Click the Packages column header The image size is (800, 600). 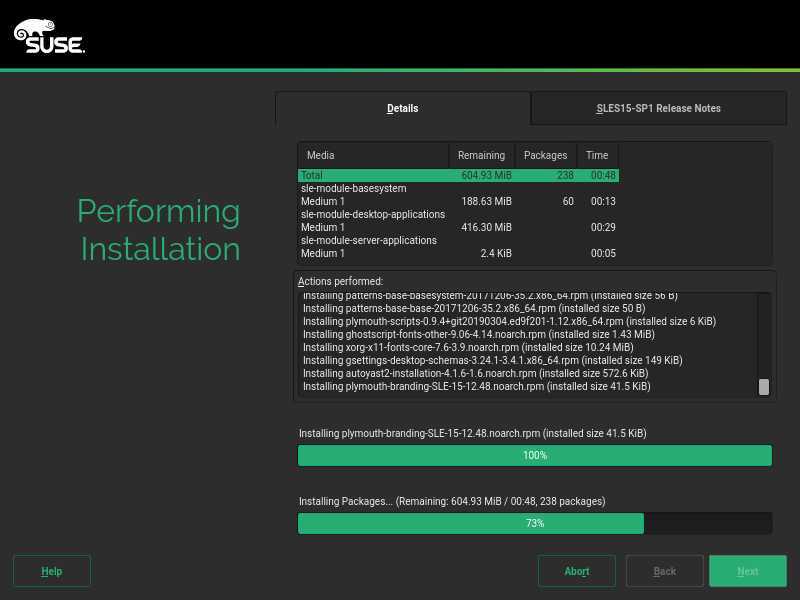point(545,155)
